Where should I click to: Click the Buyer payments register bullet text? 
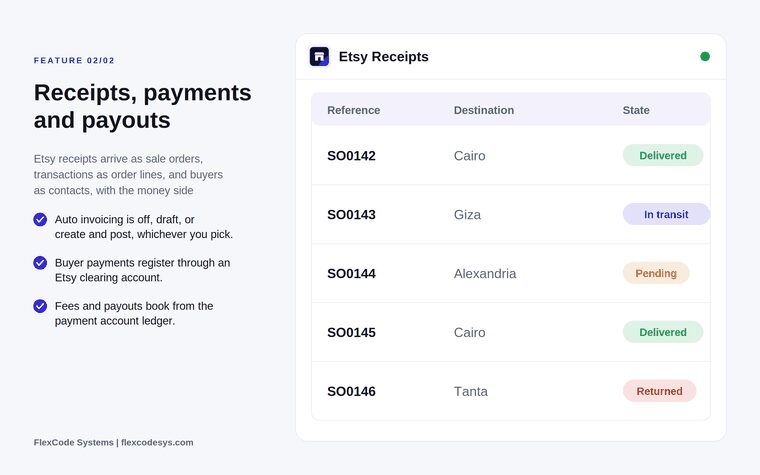click(x=142, y=270)
